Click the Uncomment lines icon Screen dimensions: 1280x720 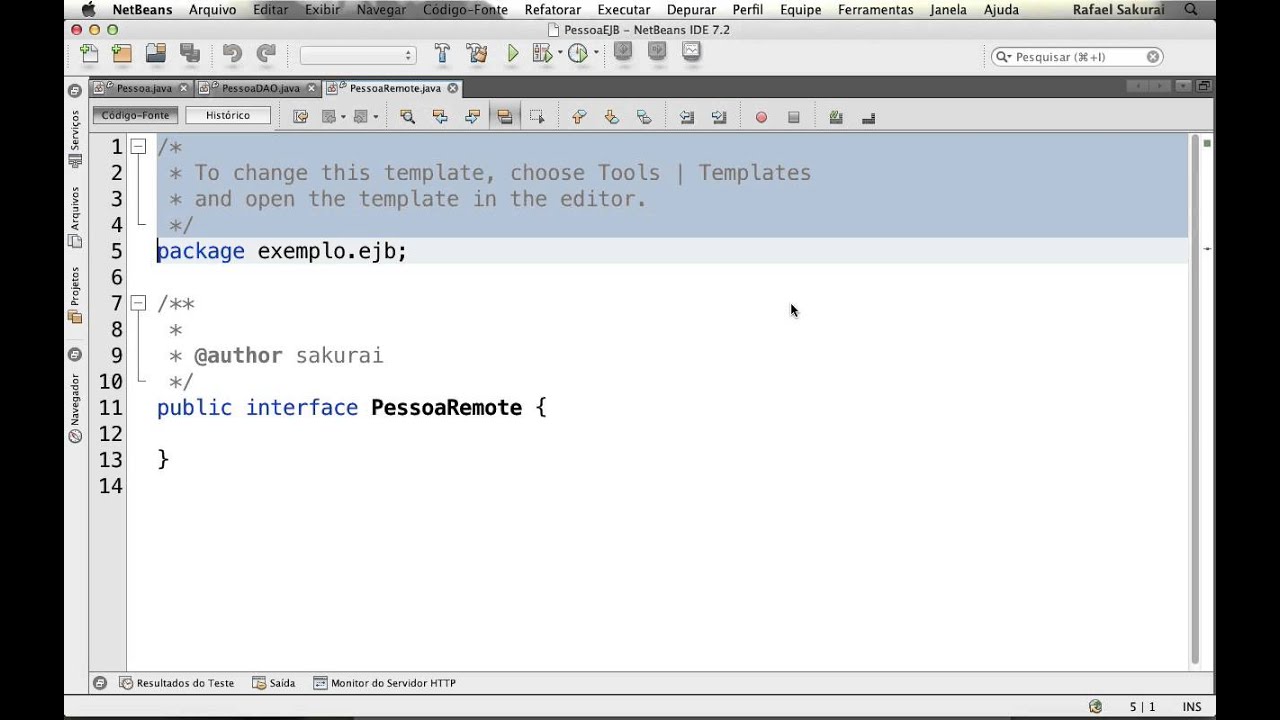(868, 117)
